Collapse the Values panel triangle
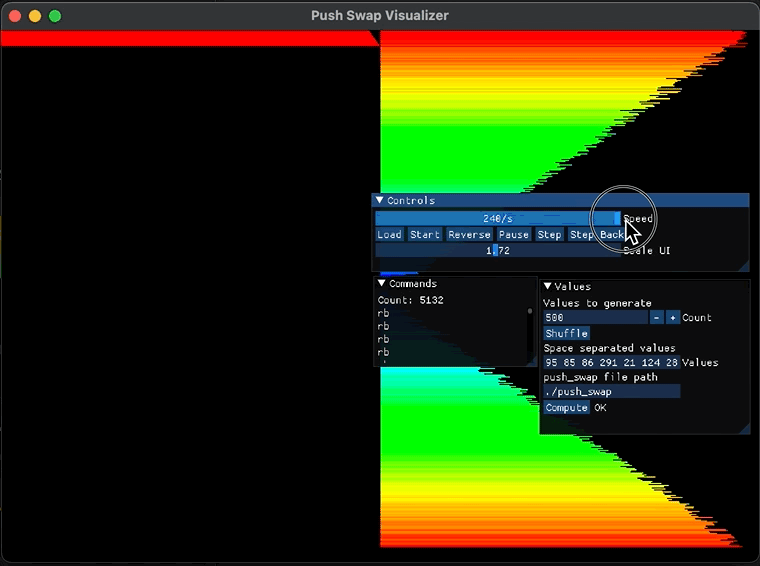The height and width of the screenshot is (566, 760). [x=547, y=287]
